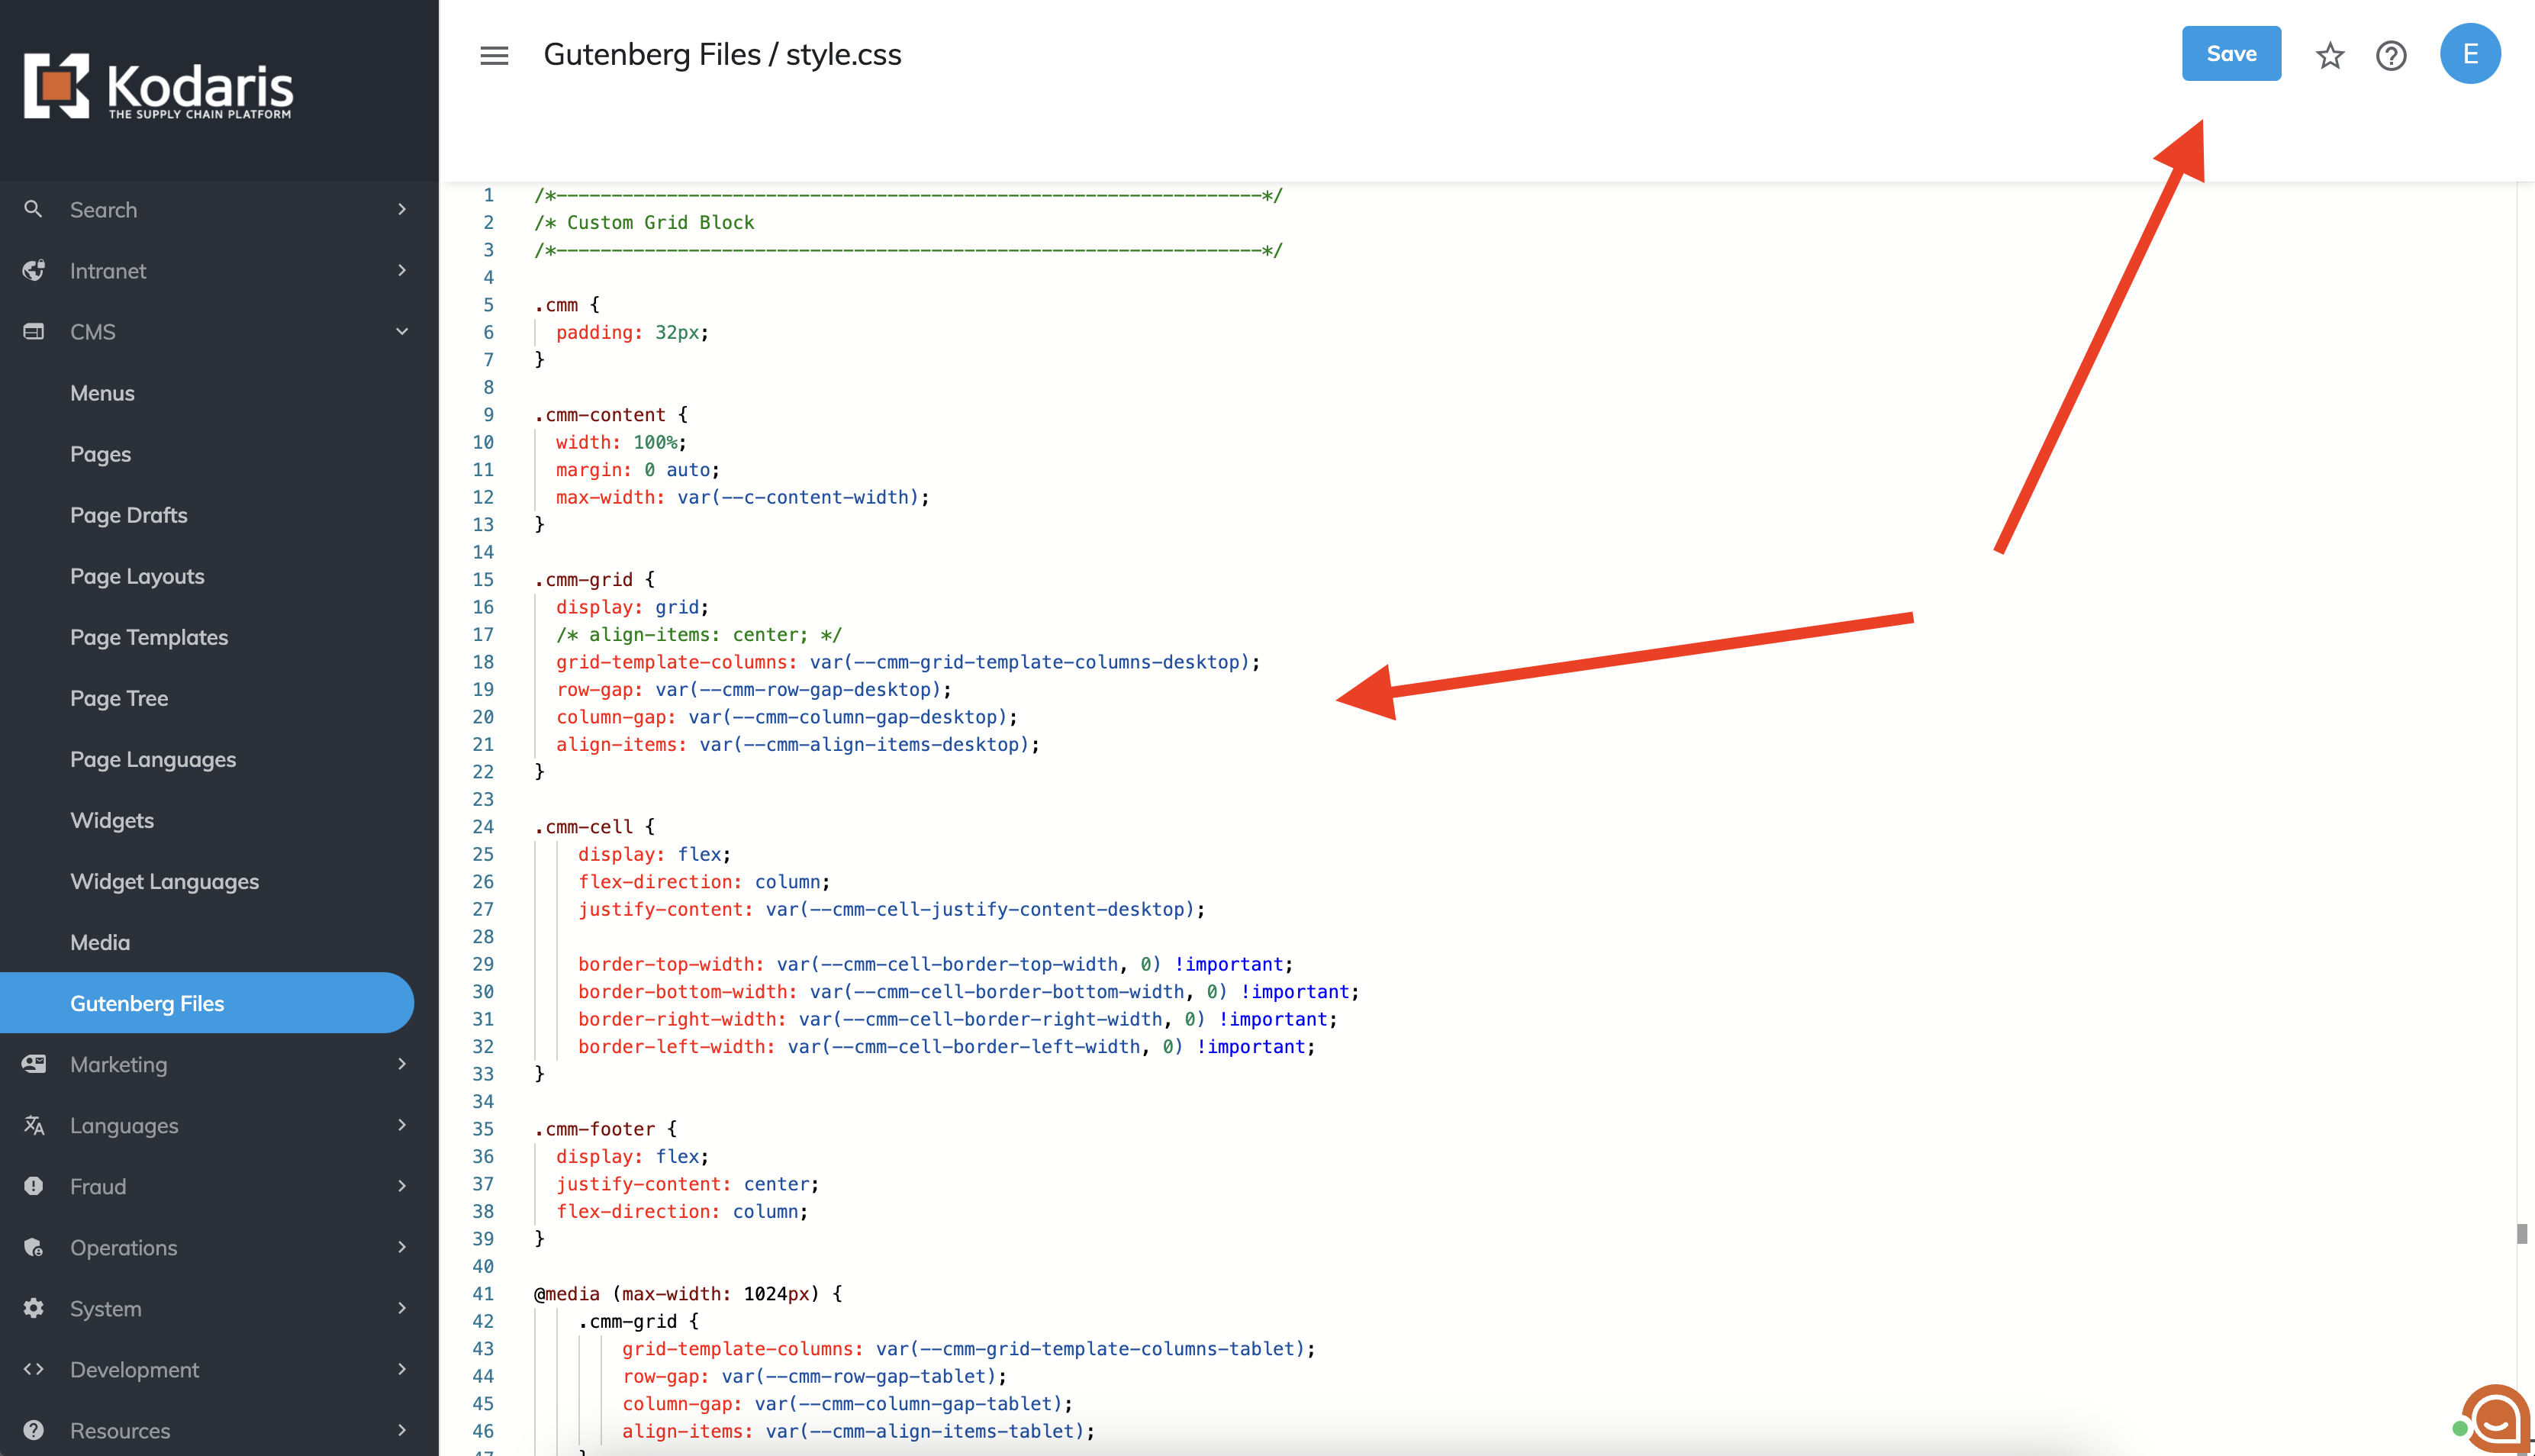This screenshot has width=2535, height=1456.
Task: Click the Fraud alert icon
Action: pyautogui.click(x=33, y=1186)
